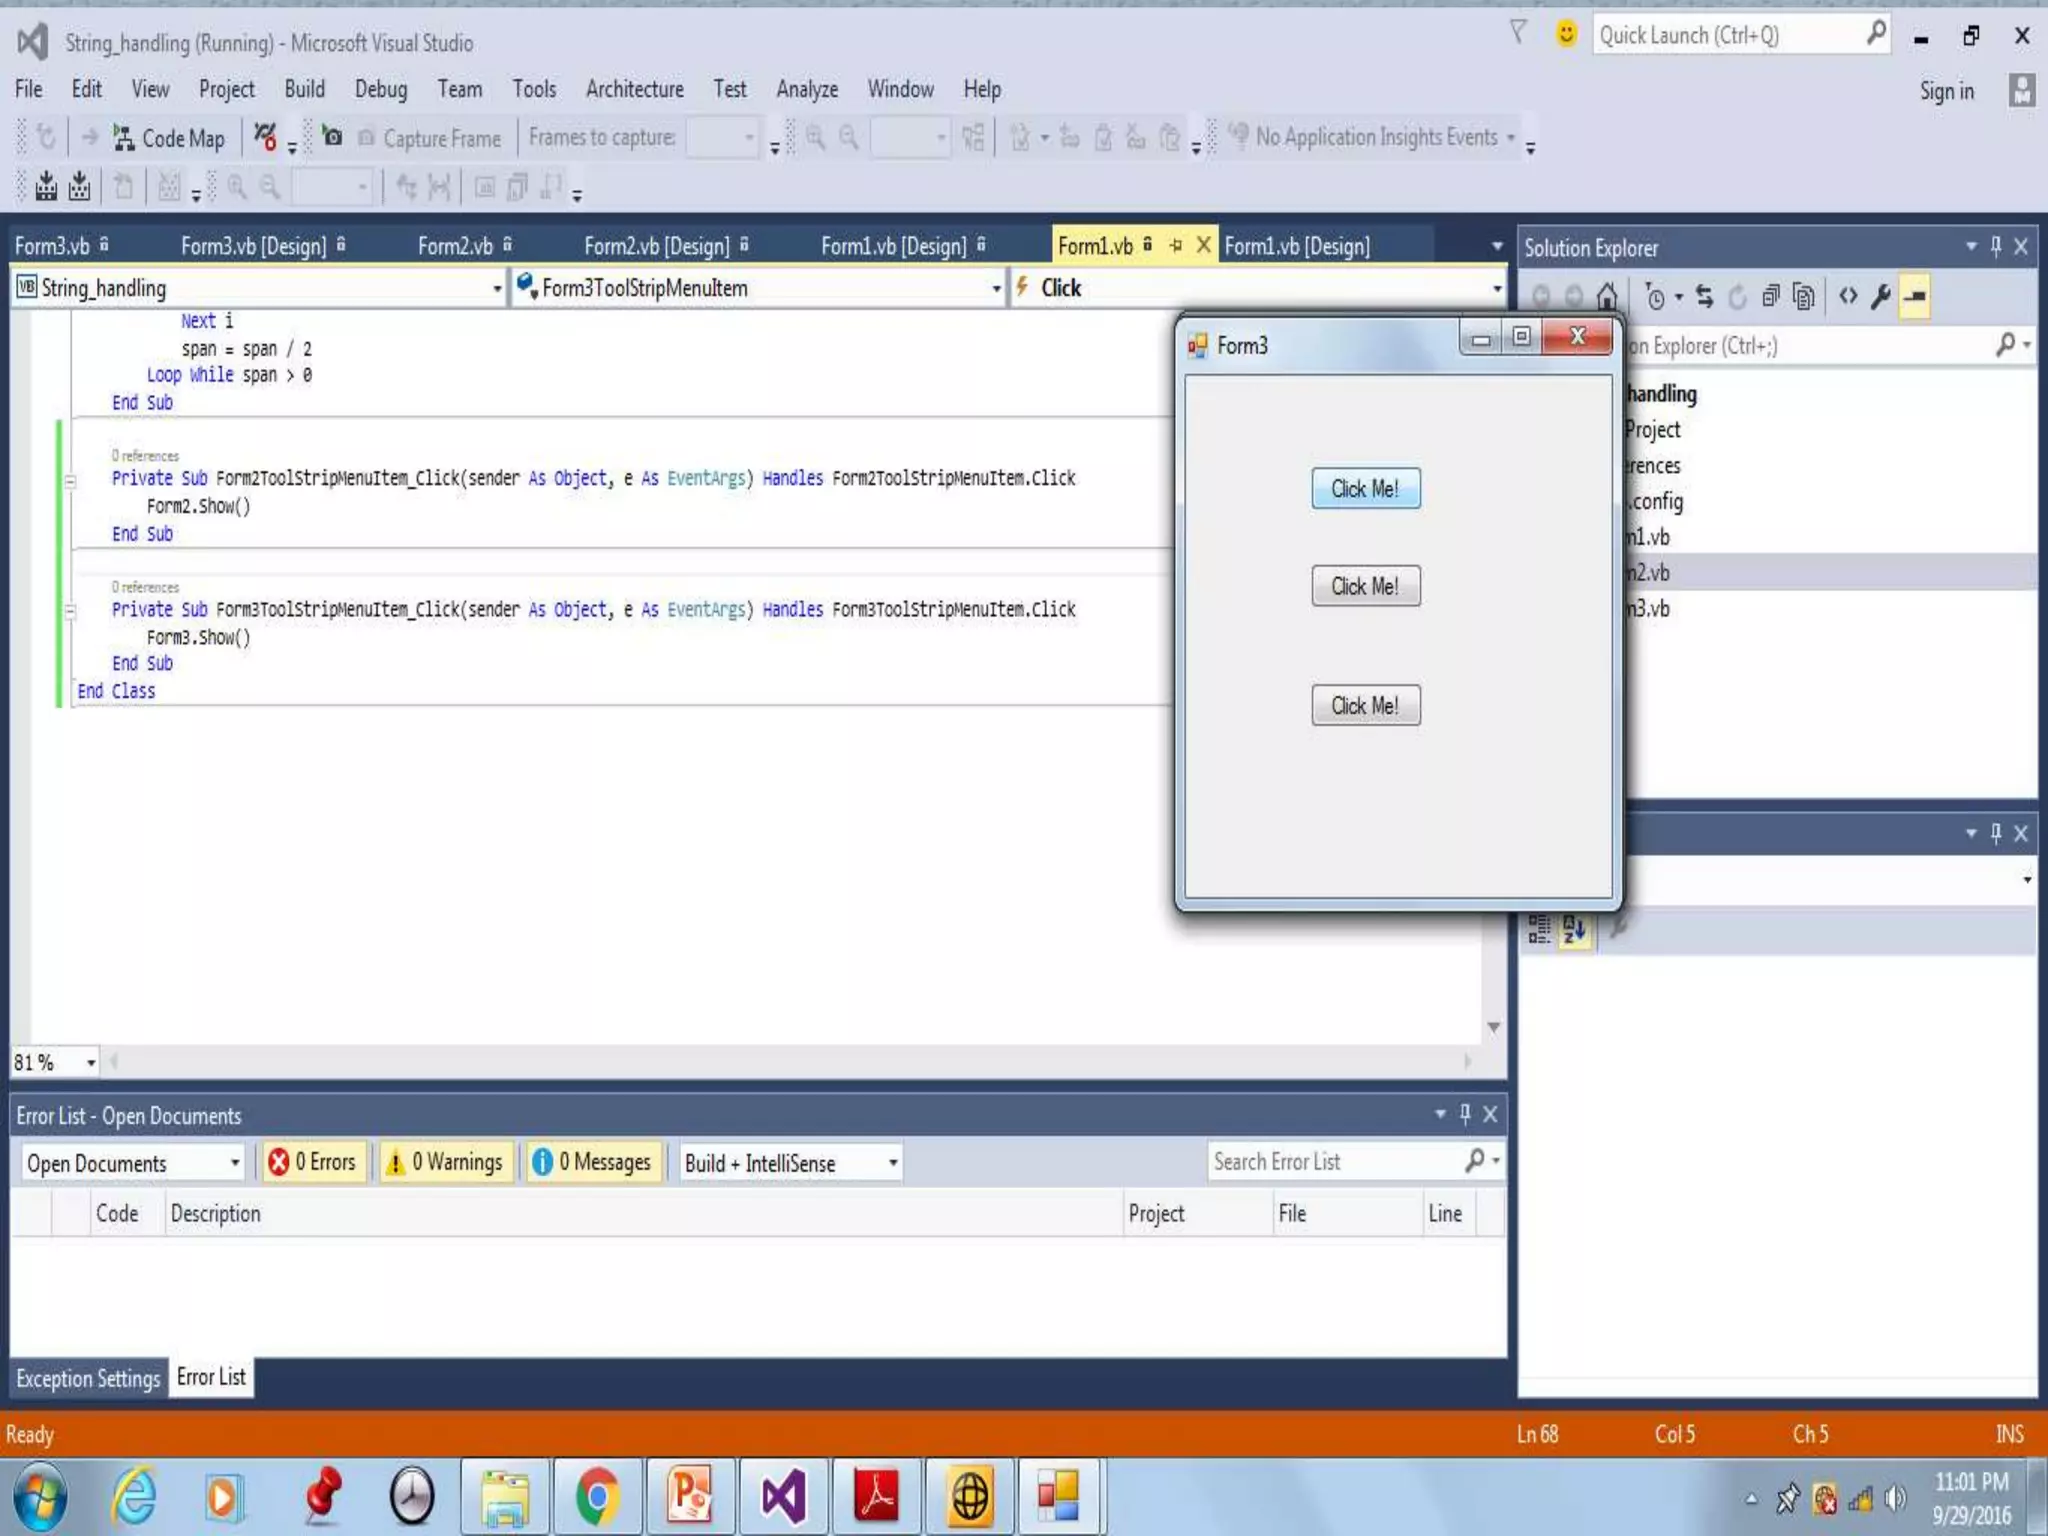
Task: Click the Code Map toolbar button
Action: pyautogui.click(x=169, y=138)
